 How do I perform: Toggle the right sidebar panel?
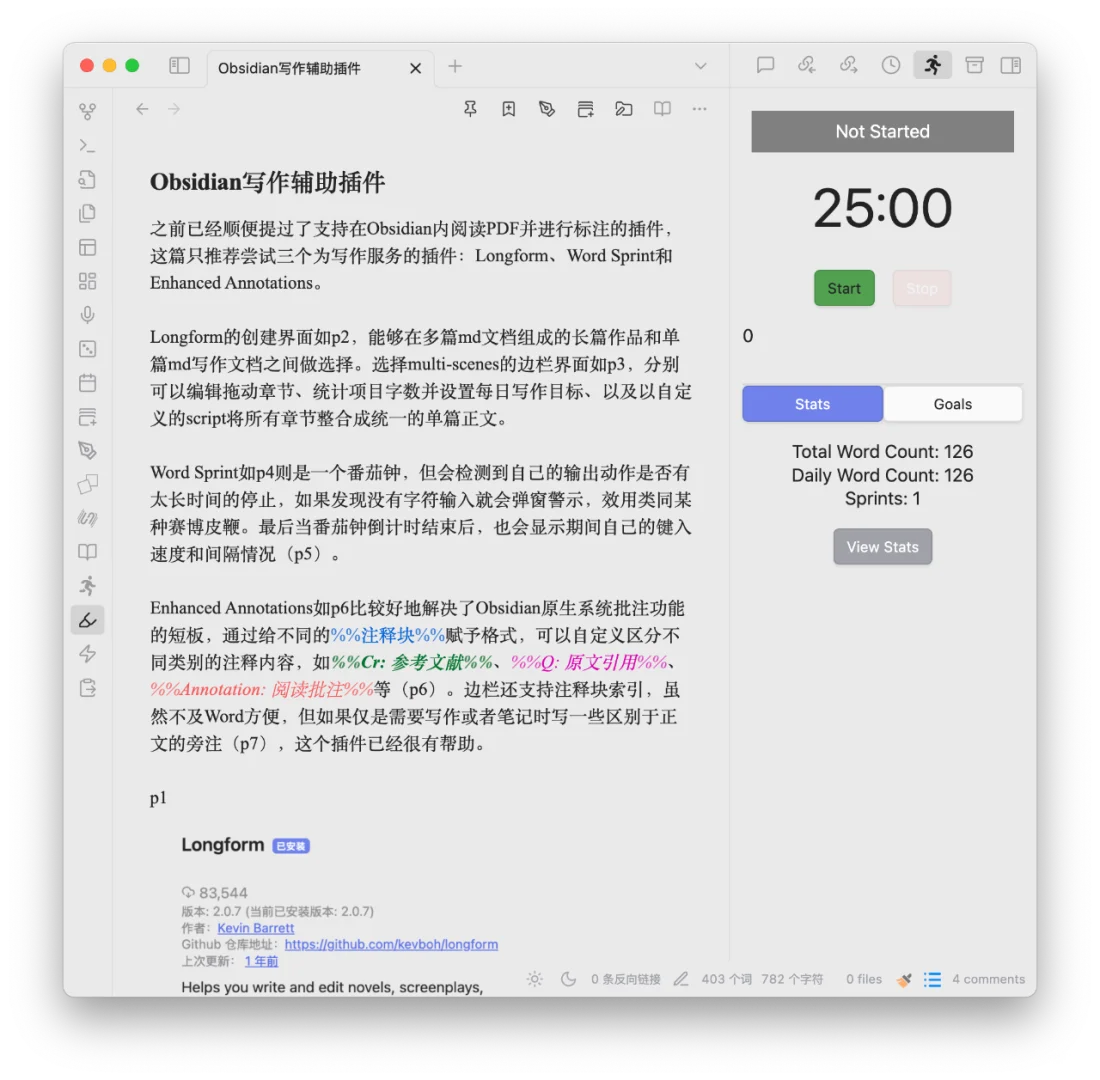click(1011, 65)
